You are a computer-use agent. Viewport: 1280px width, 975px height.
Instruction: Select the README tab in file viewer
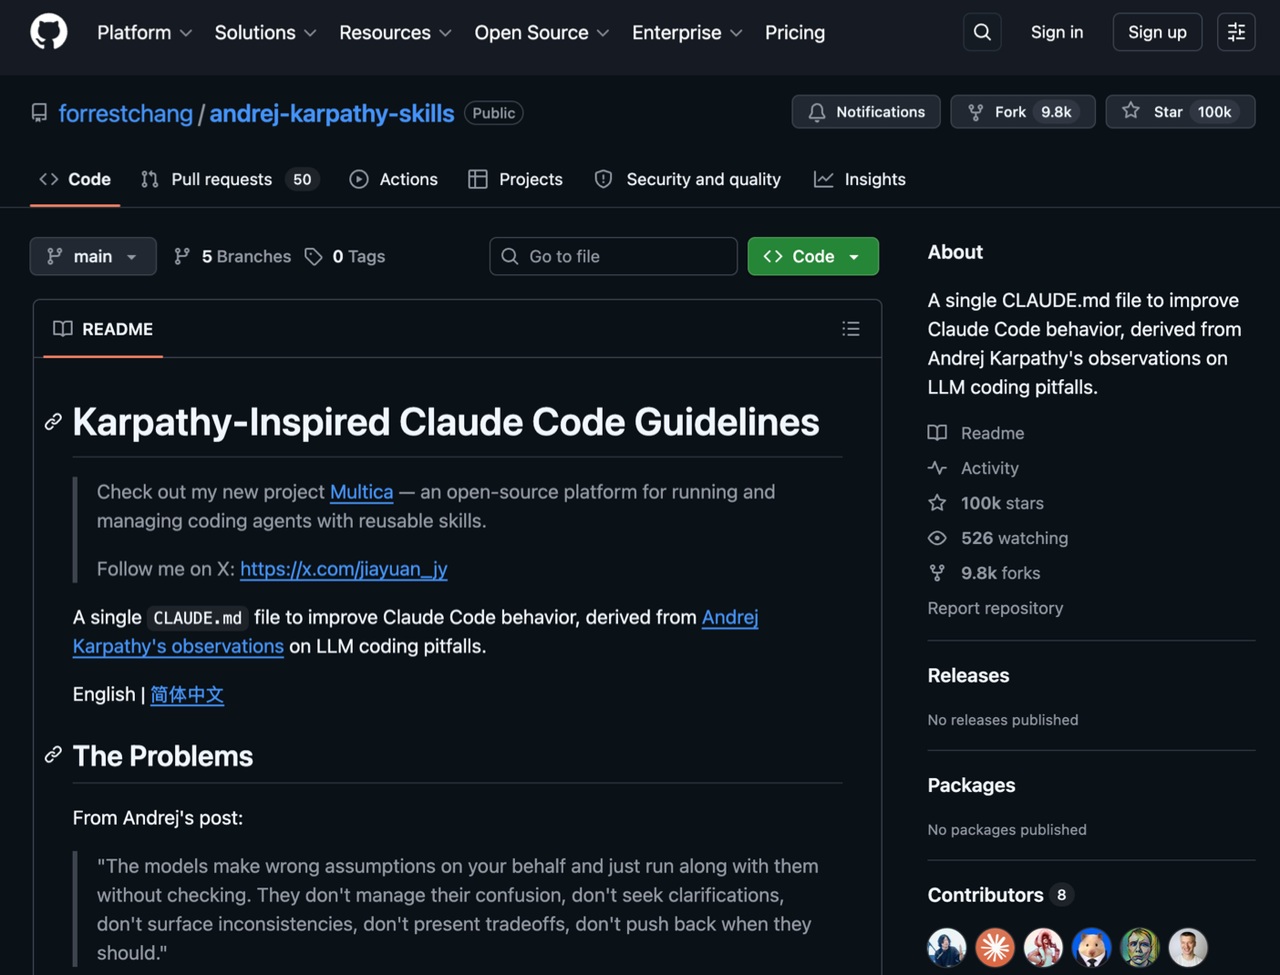click(x=103, y=329)
